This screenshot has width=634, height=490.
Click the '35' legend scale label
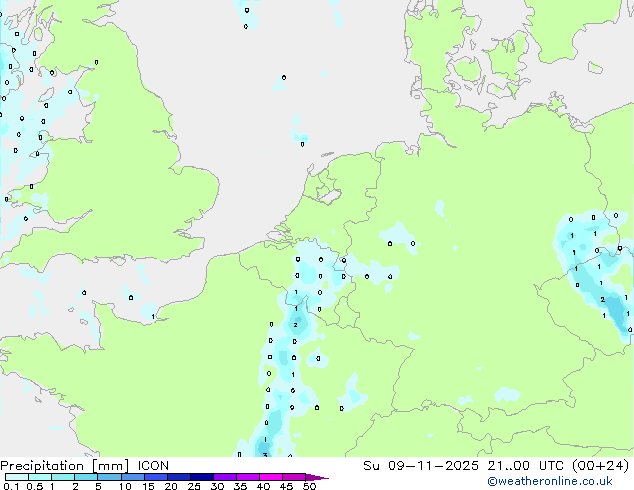[x=240, y=486]
